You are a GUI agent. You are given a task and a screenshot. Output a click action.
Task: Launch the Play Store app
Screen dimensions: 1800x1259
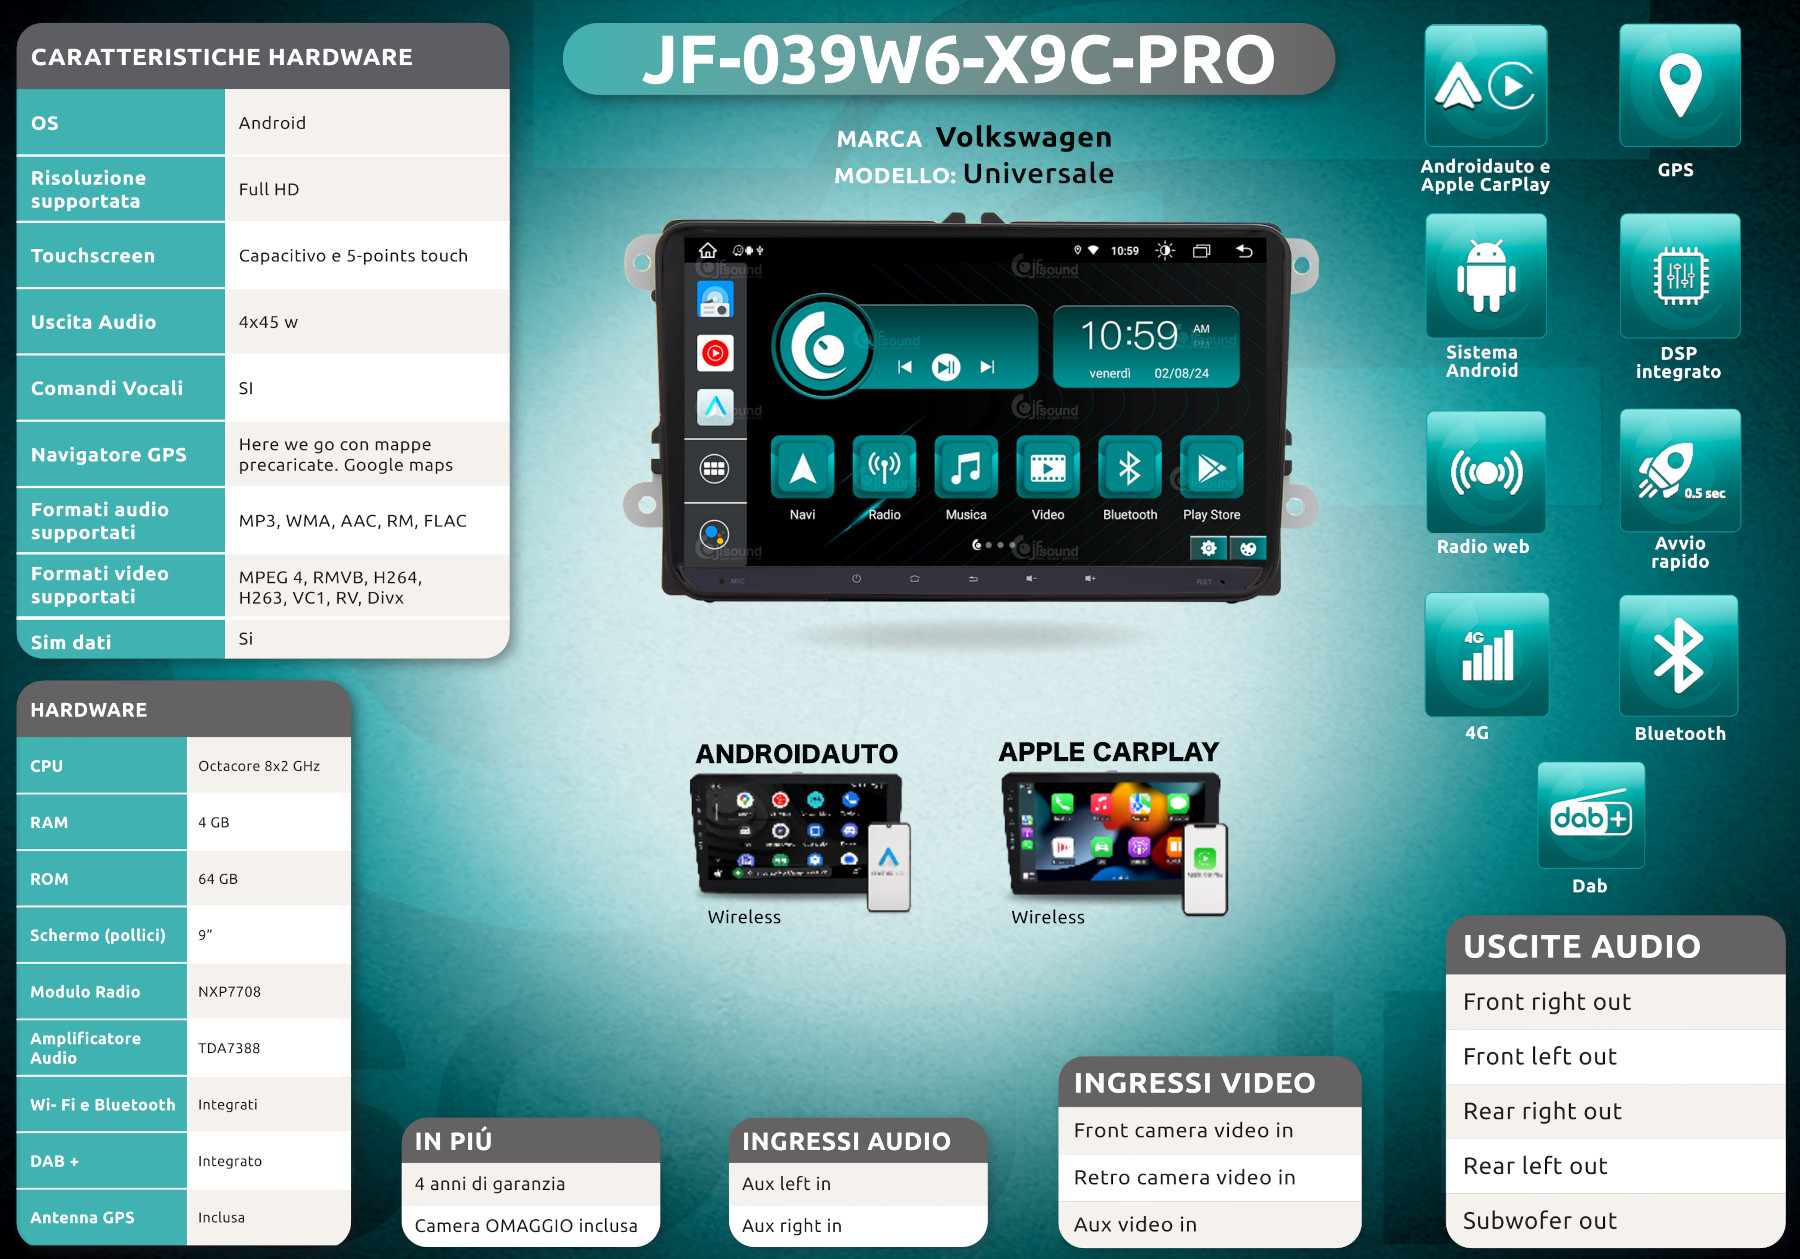[1211, 468]
